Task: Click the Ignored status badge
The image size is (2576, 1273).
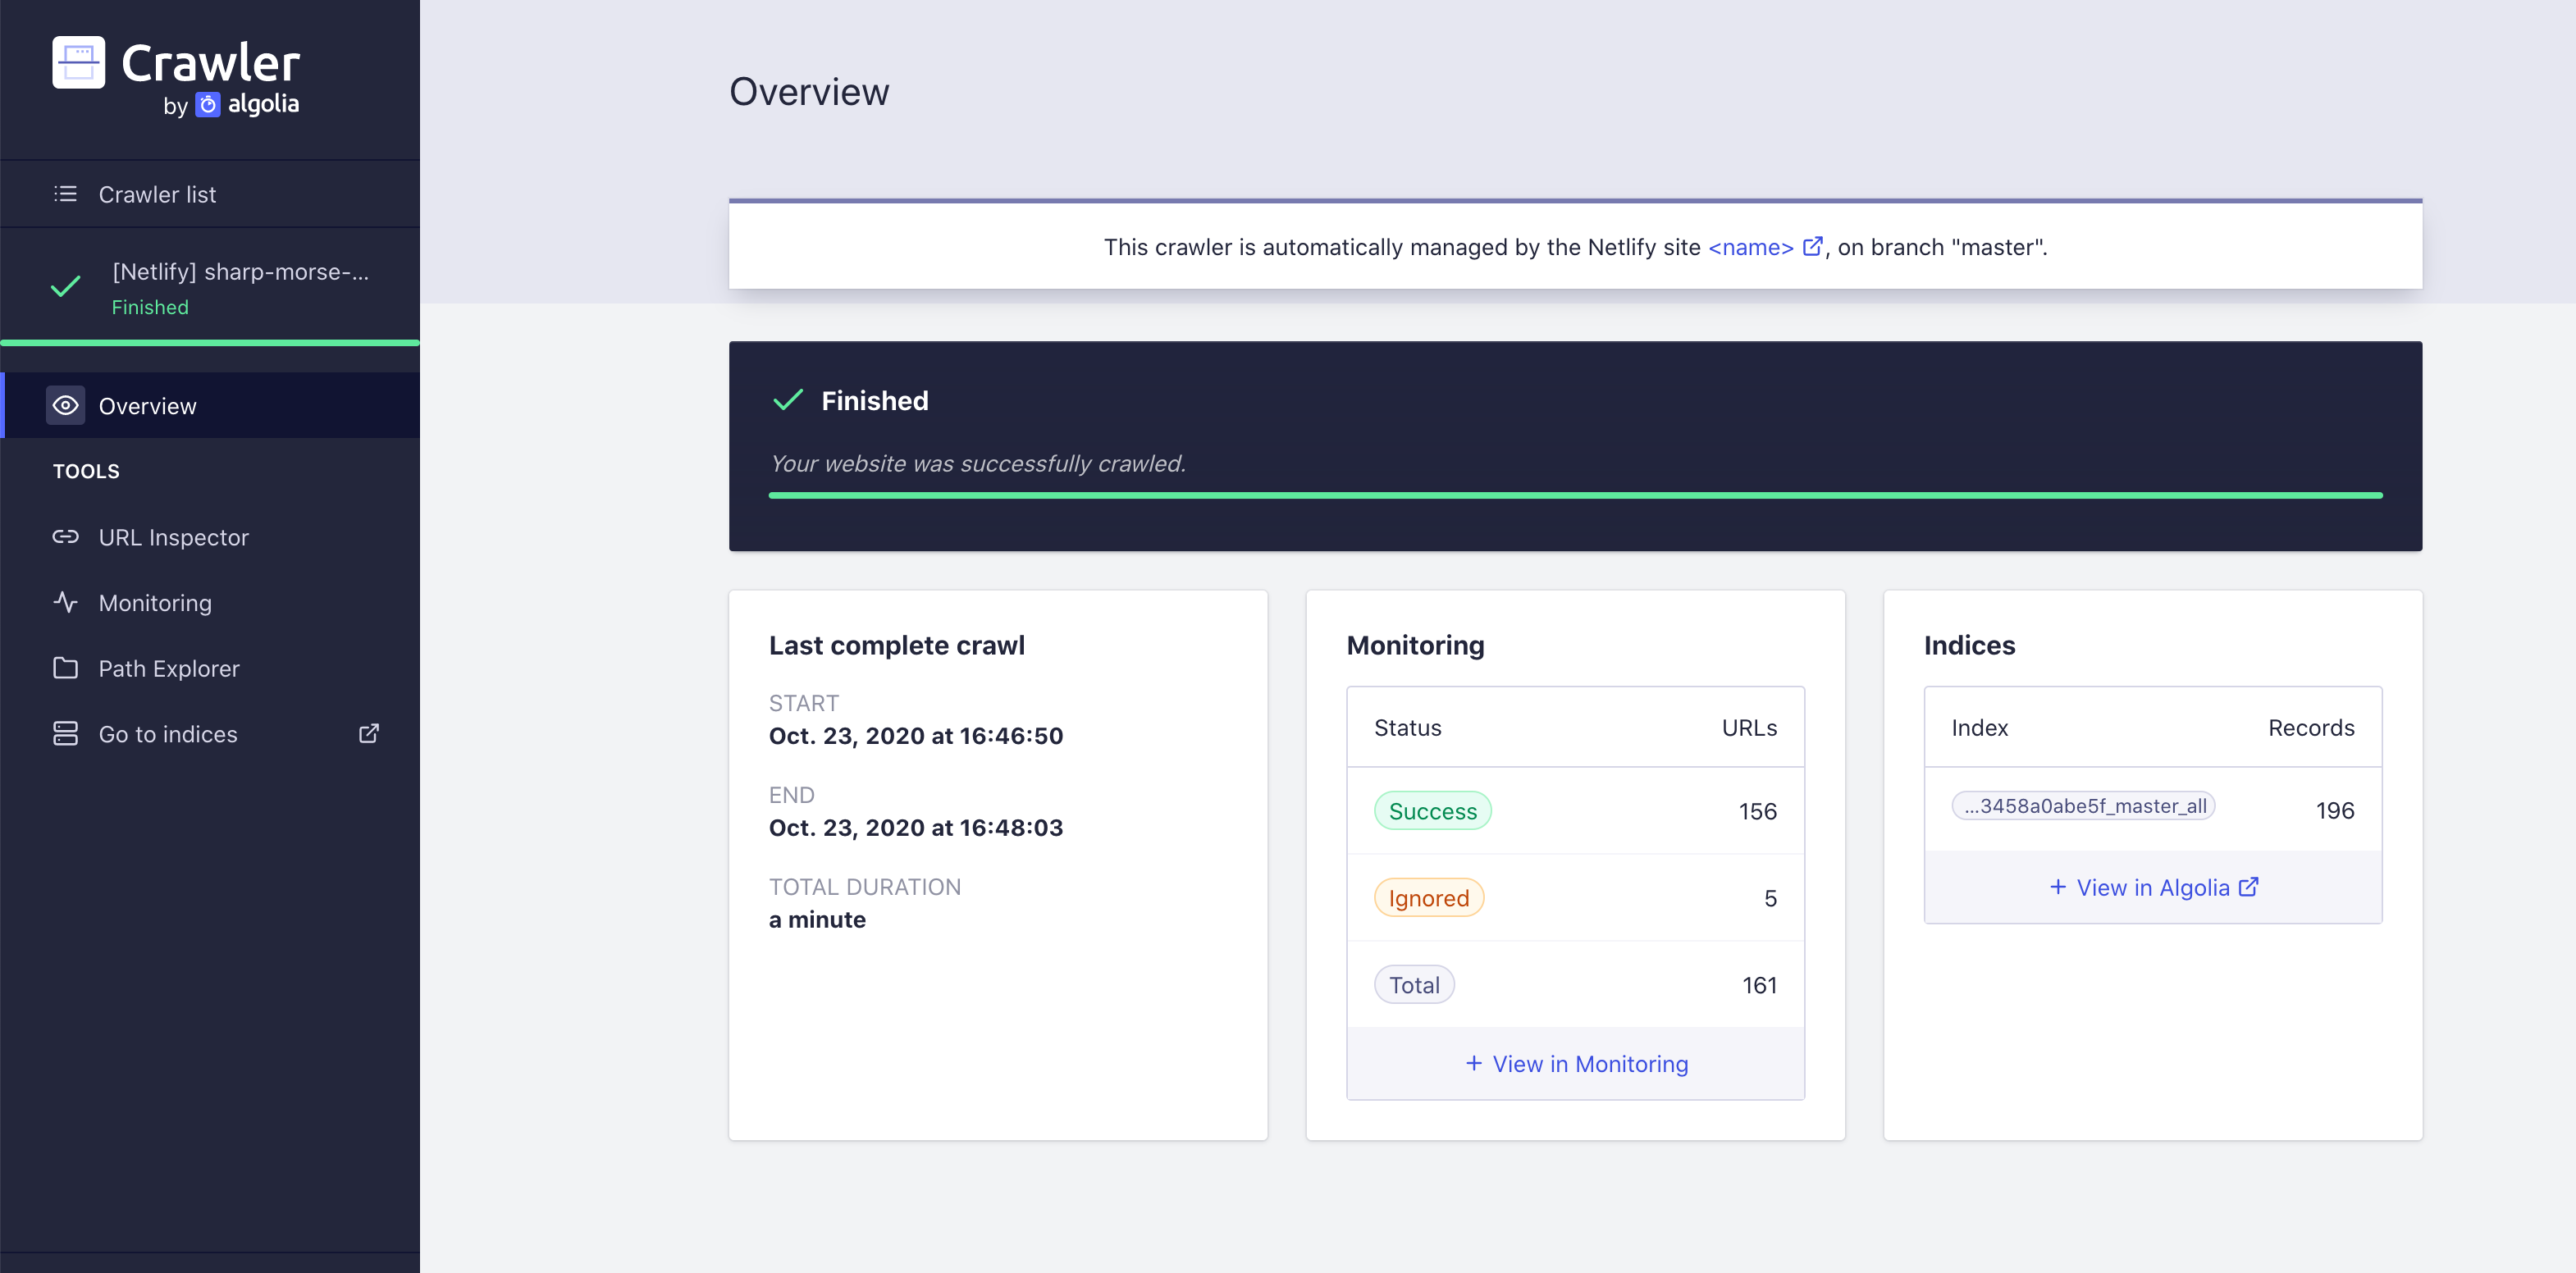Action: click(1428, 898)
